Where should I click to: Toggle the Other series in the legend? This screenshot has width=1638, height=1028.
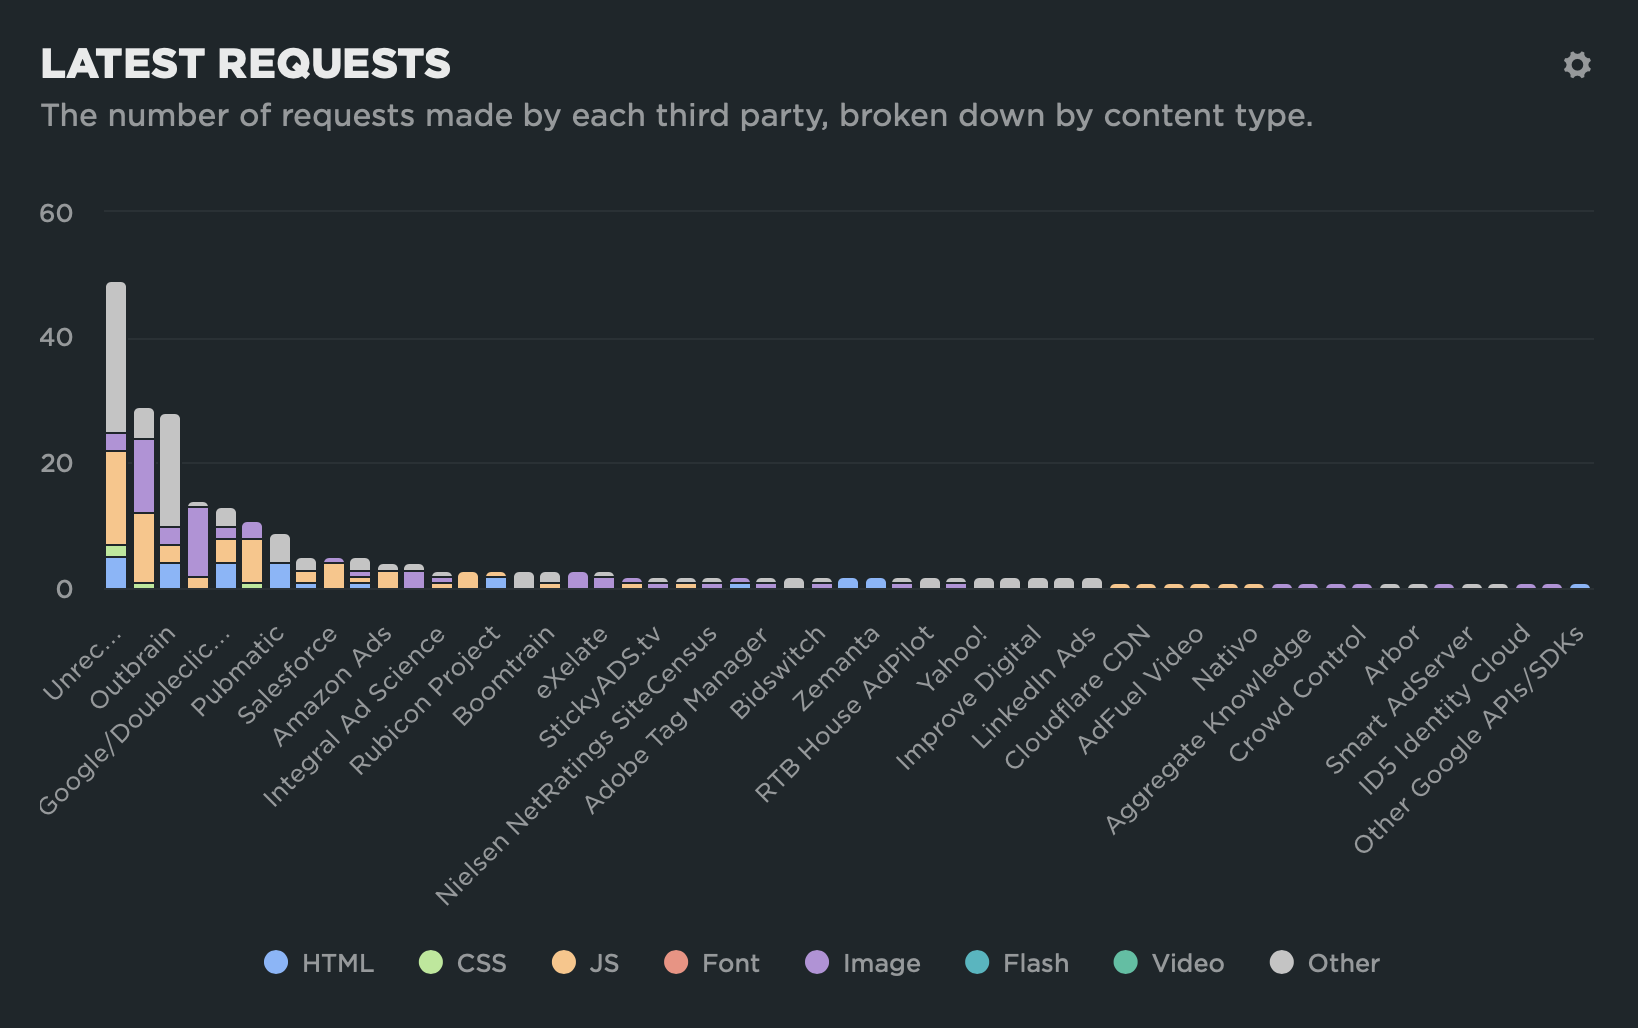point(1340,963)
